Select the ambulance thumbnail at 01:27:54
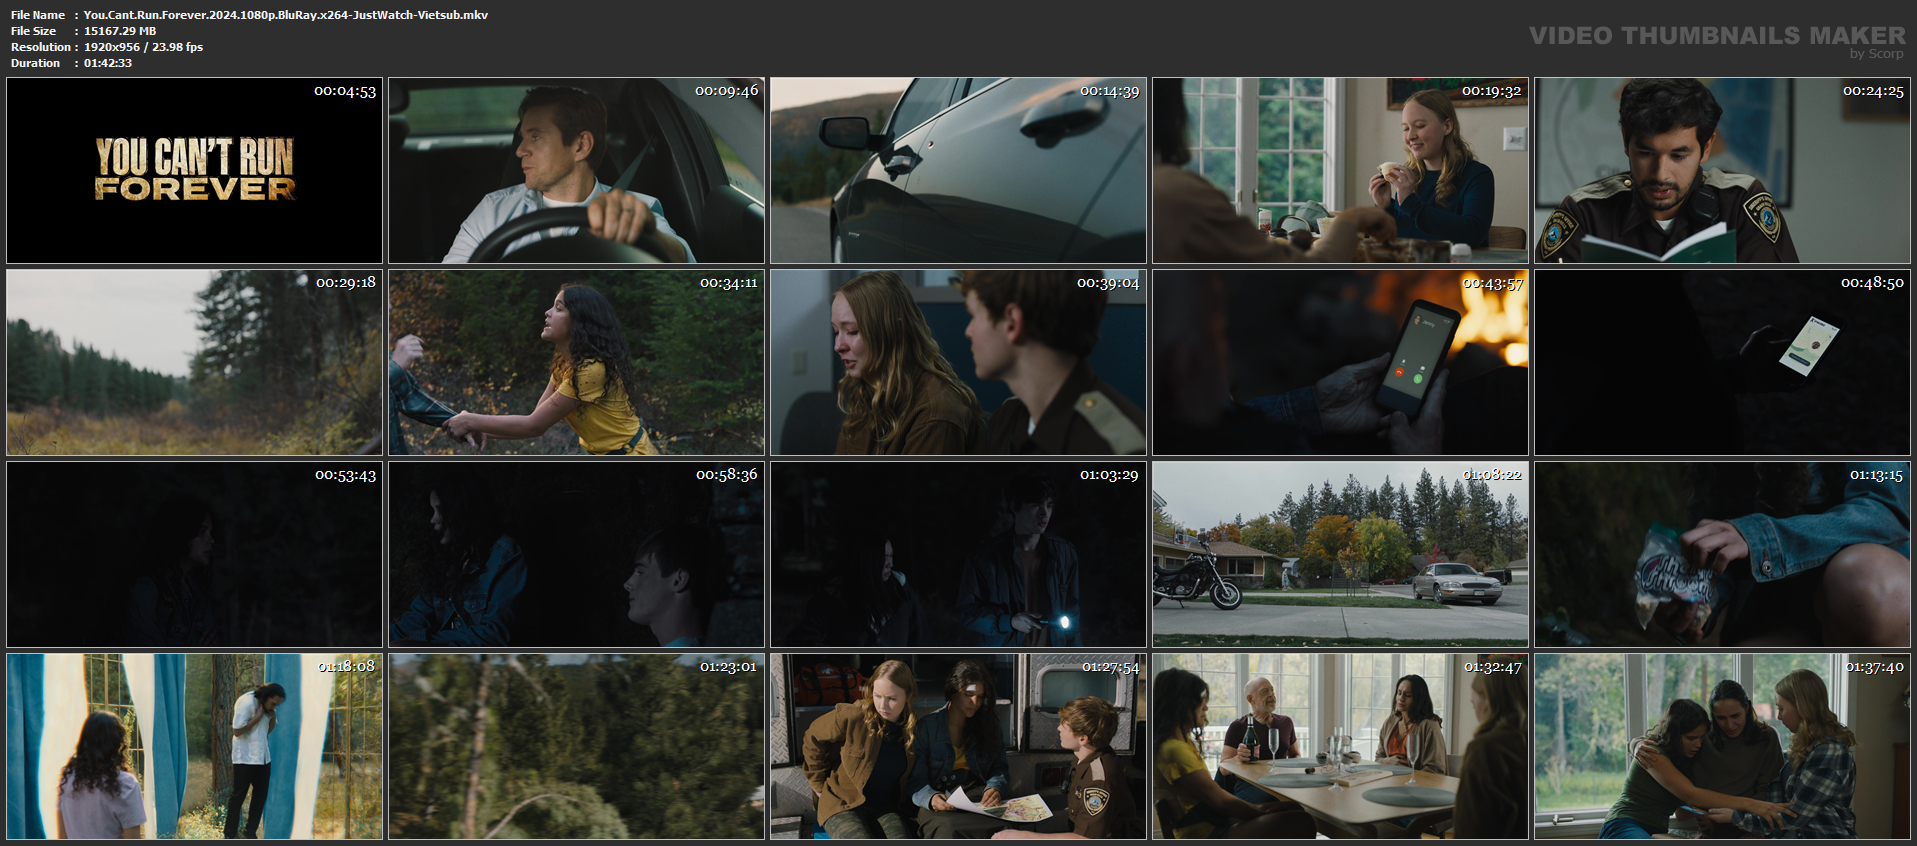 [x=958, y=747]
